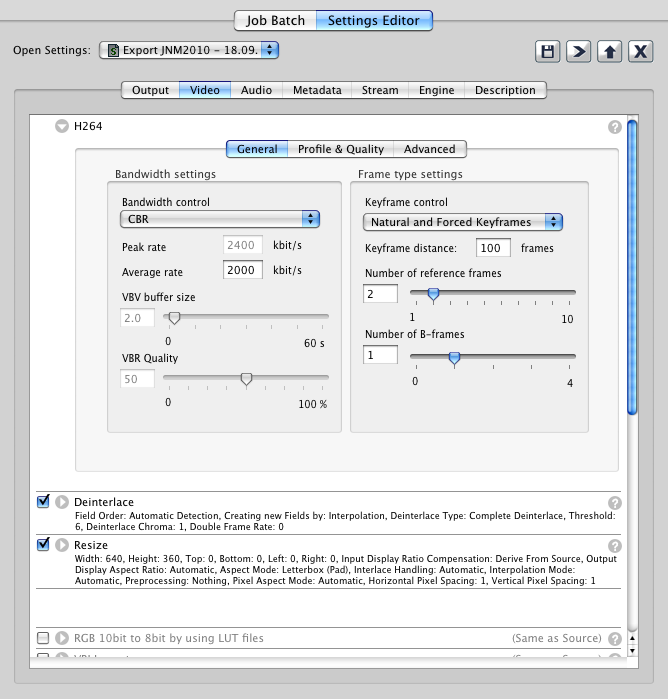Click the "(Same as Source)" label on RGB row

point(557,638)
